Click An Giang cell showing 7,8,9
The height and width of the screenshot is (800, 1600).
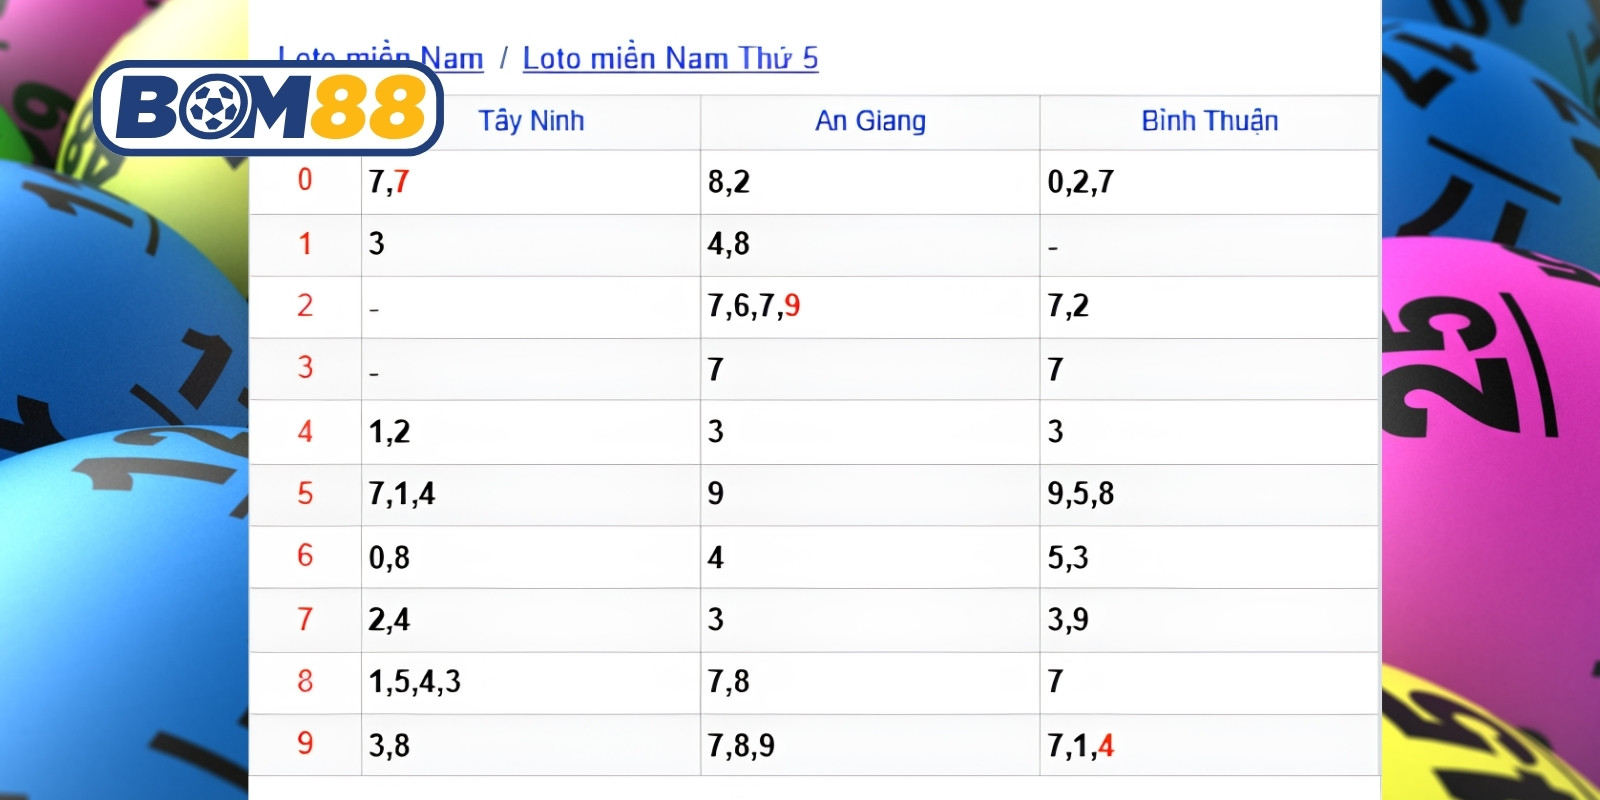pos(870,745)
